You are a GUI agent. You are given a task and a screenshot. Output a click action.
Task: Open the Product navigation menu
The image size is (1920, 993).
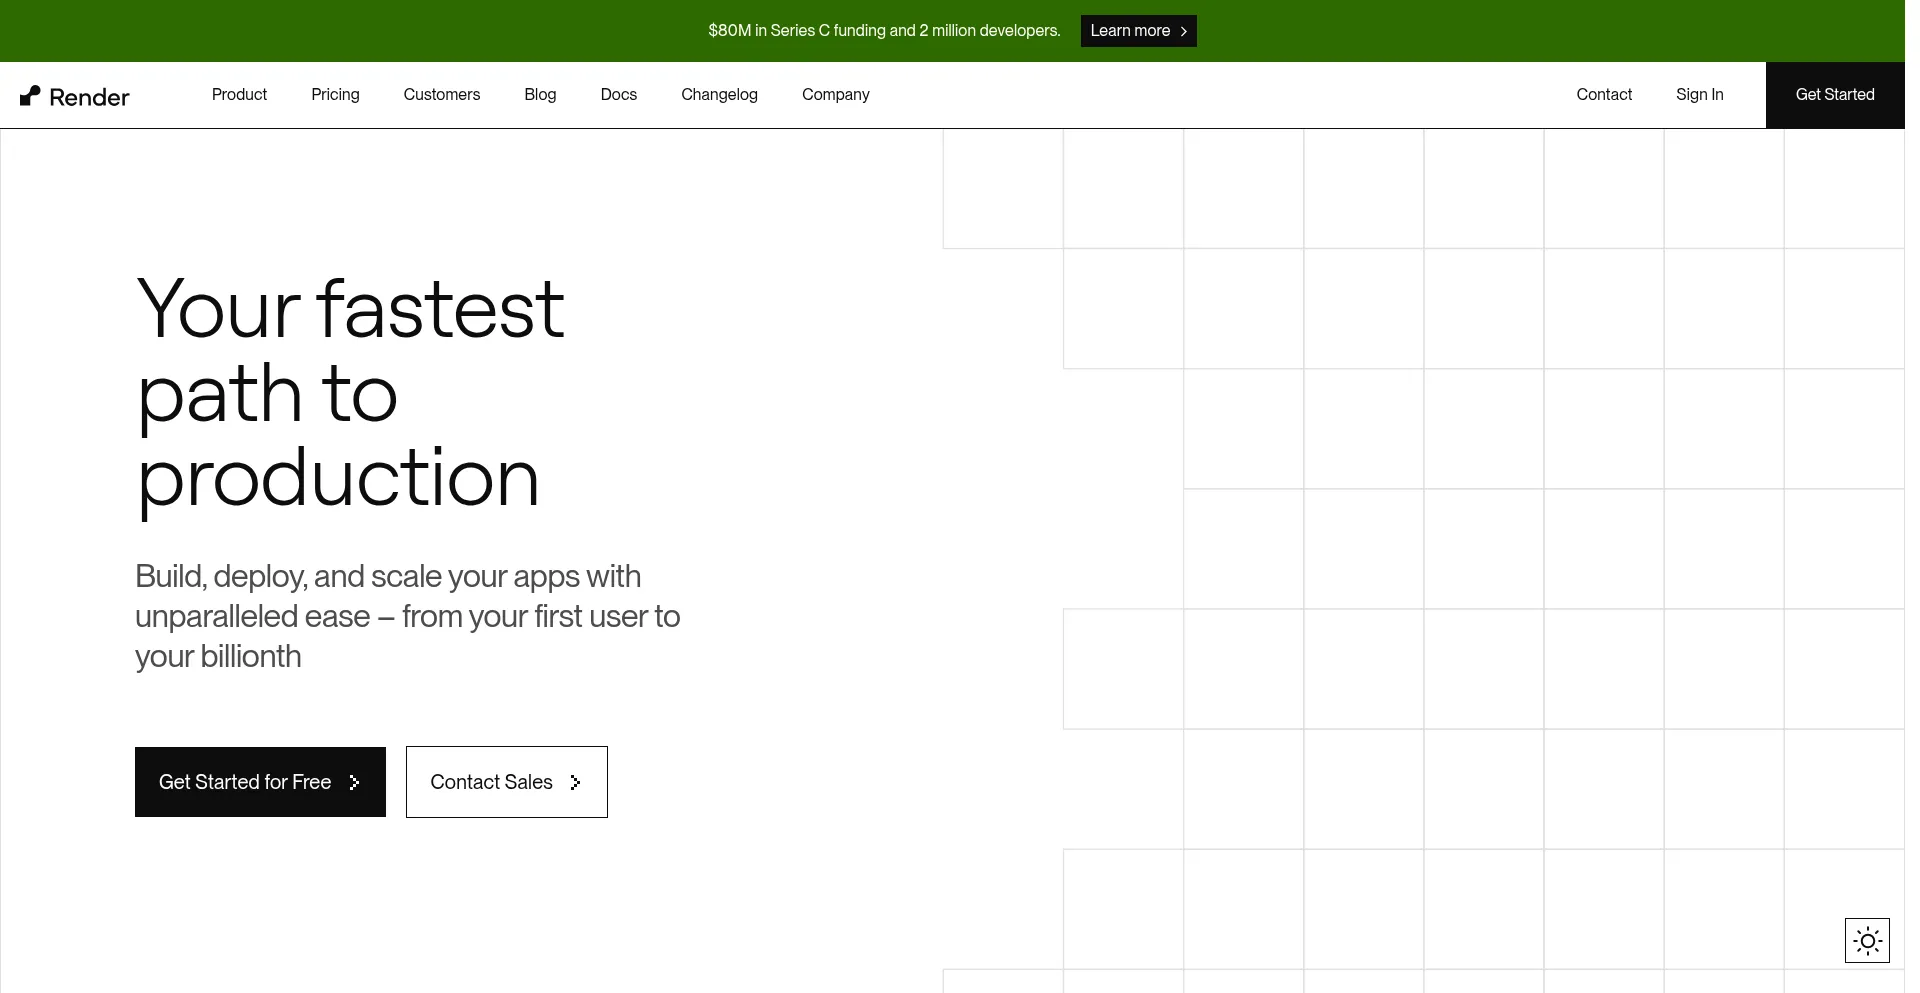pyautogui.click(x=239, y=95)
